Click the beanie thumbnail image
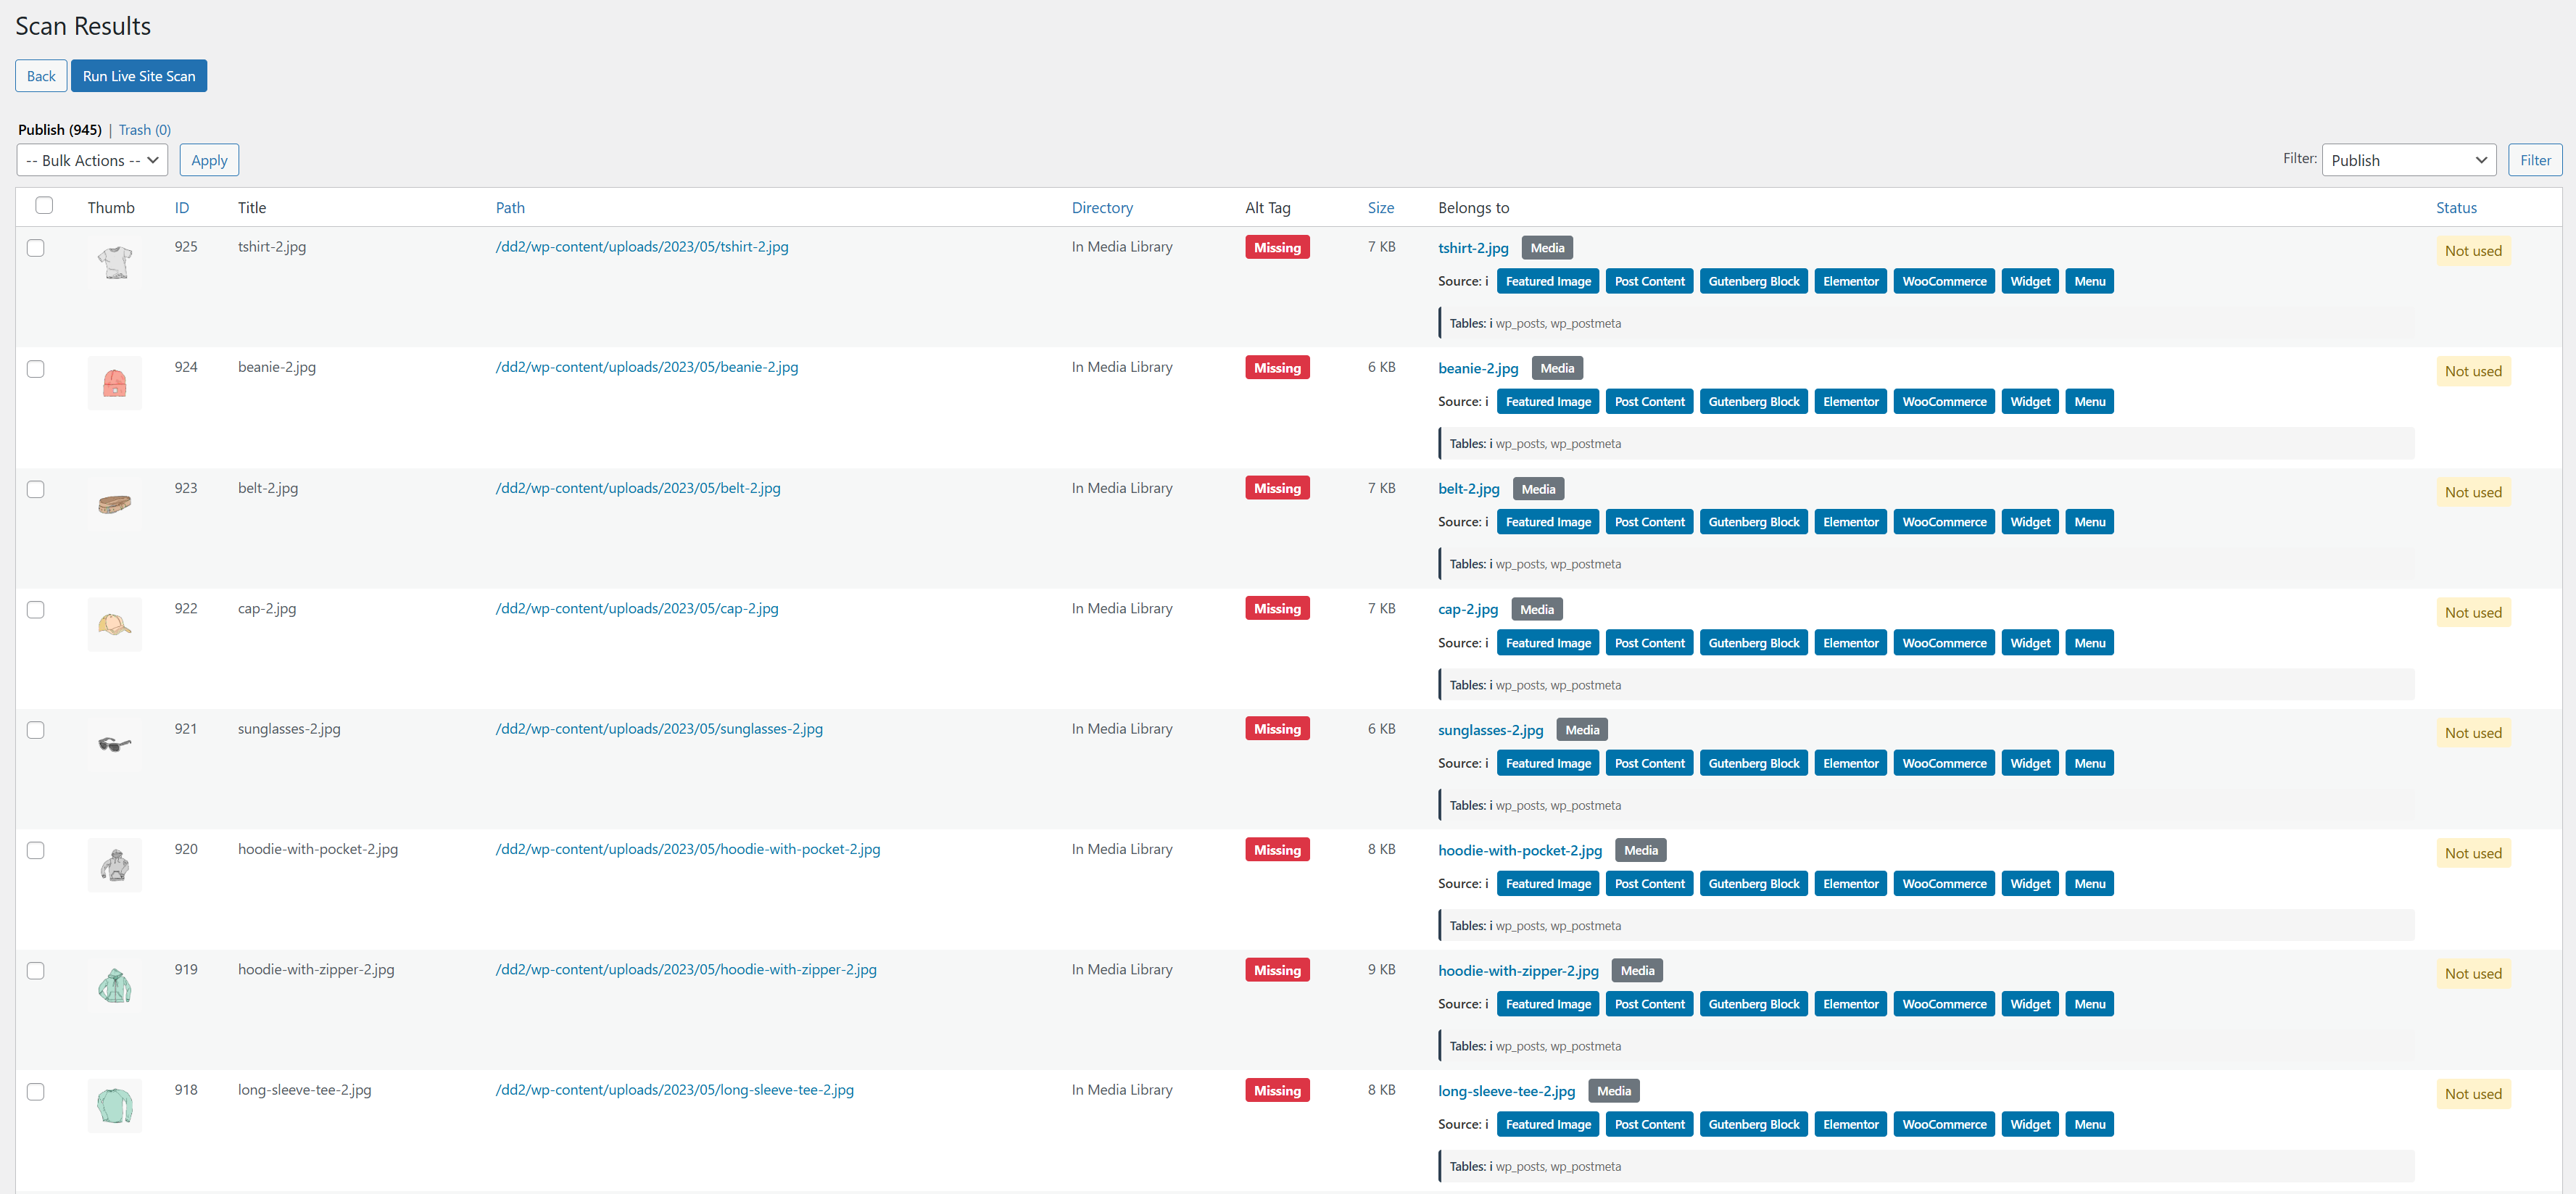The height and width of the screenshot is (1194, 2576). pyautogui.click(x=115, y=383)
